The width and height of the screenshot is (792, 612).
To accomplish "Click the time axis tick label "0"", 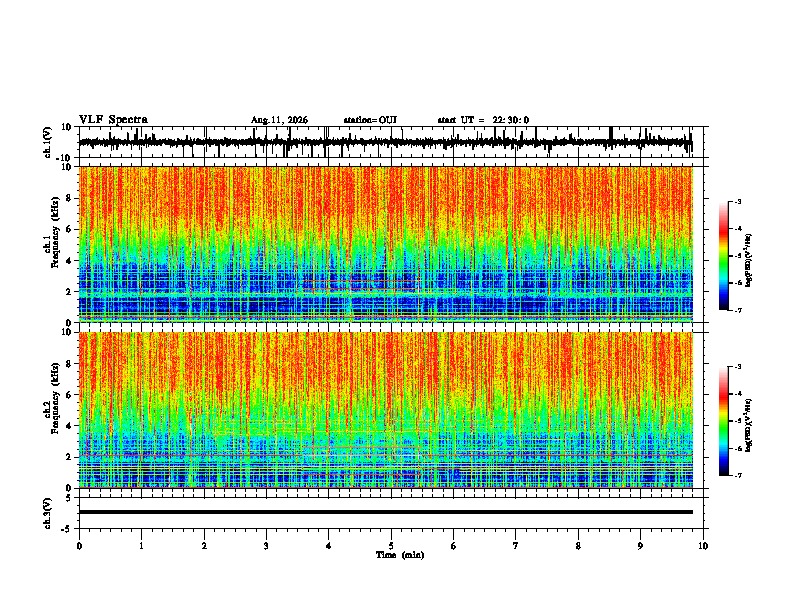I will (x=79, y=546).
